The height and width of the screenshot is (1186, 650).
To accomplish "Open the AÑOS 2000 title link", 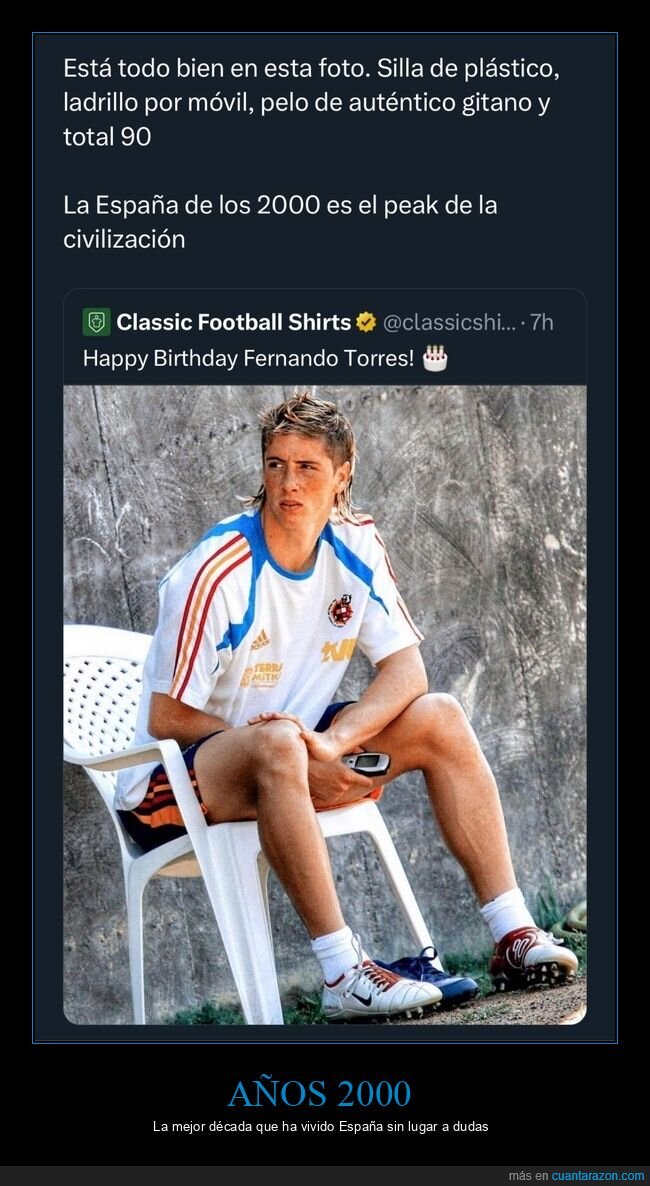I will coord(324,1094).
